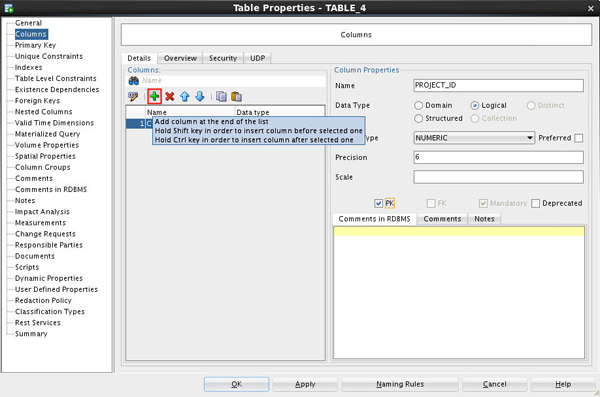Select Volume Properties in the tree
This screenshot has height=397, width=600.
pos(47,145)
